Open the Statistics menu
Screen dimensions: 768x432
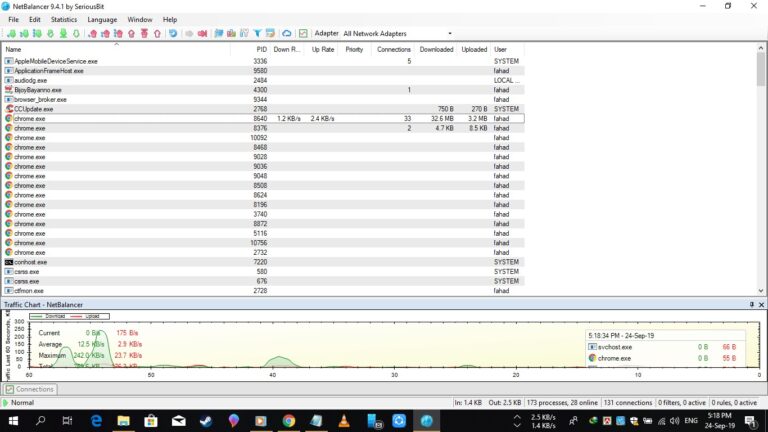[x=64, y=20]
